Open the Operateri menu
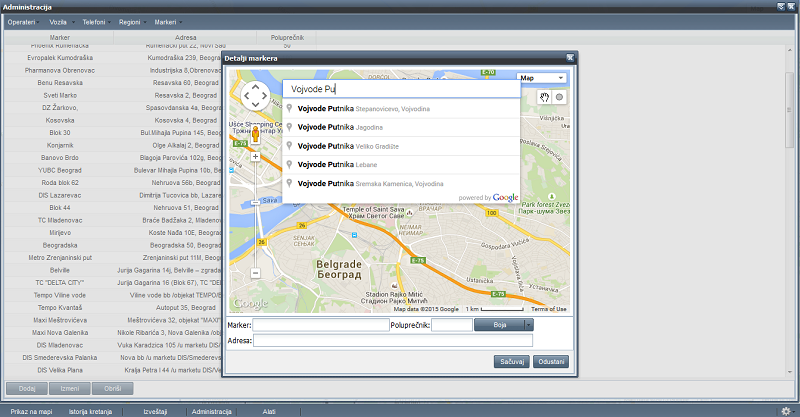800x417 pixels. point(22,22)
